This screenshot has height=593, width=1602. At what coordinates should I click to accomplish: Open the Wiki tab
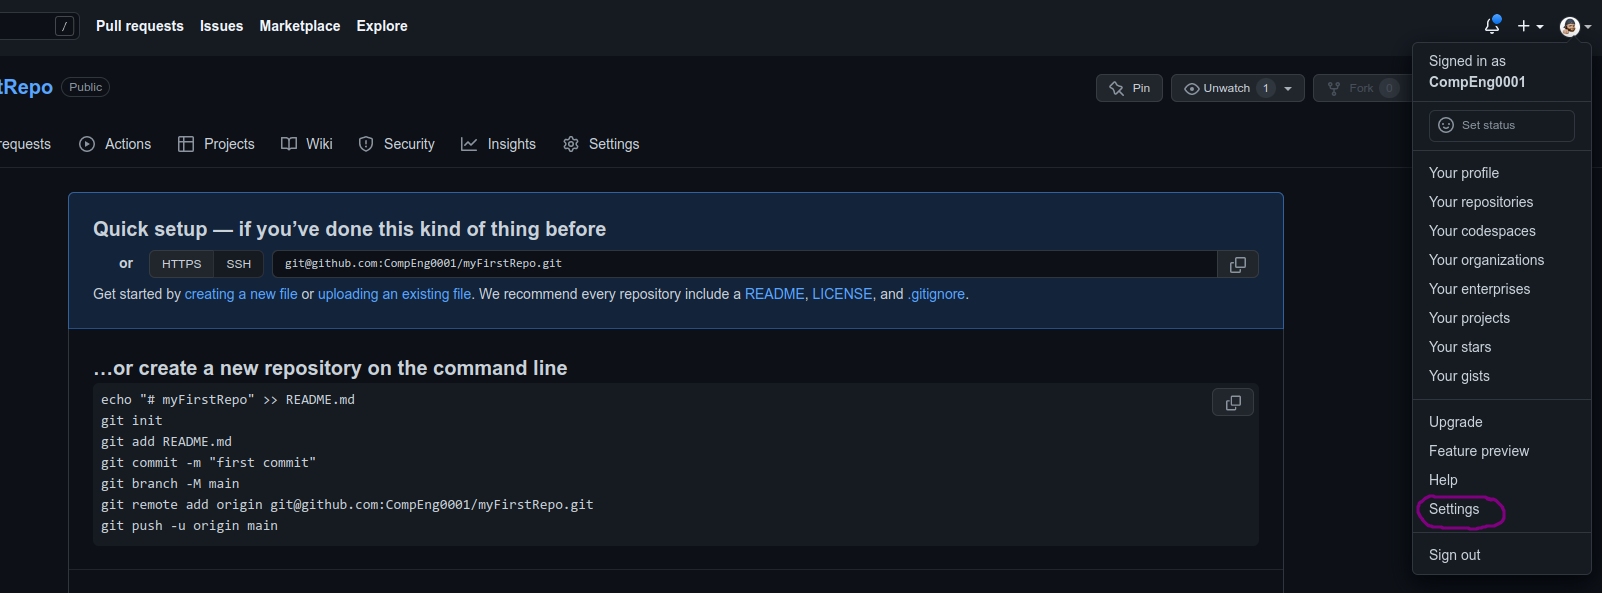click(x=307, y=144)
